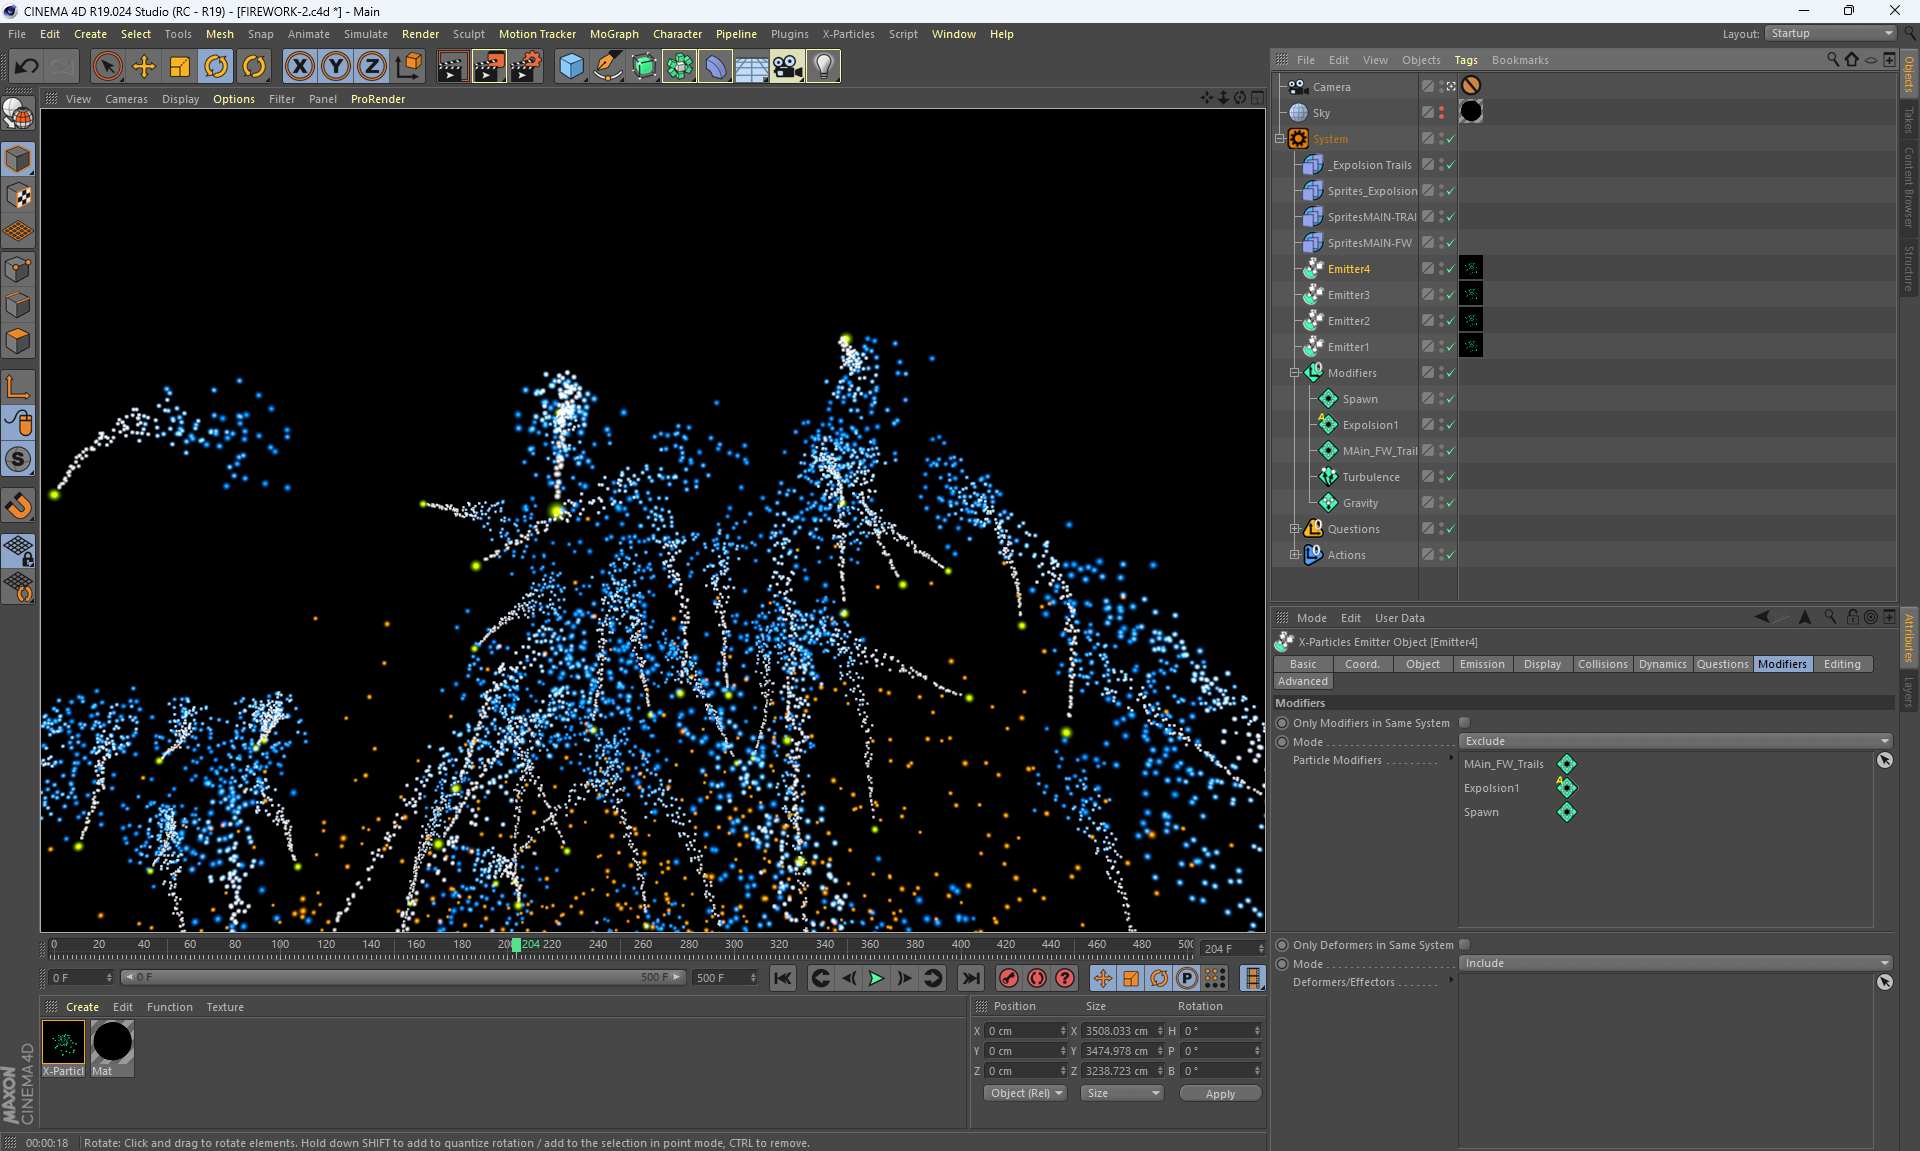Select the Rotate tool icon
This screenshot has width=1920, height=1151.
(x=216, y=67)
